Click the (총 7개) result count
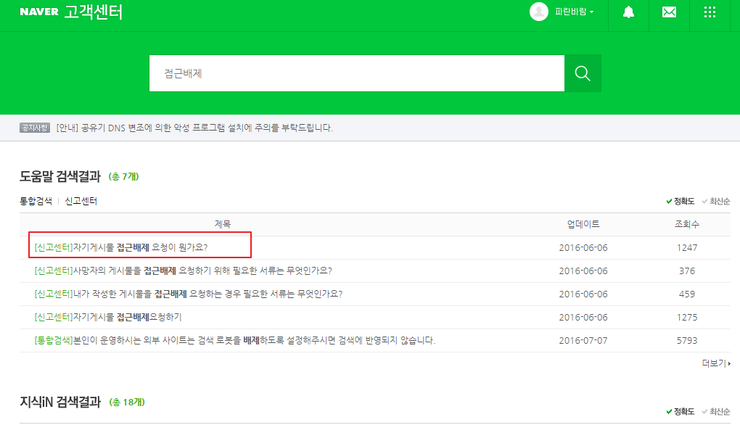The image size is (740, 425). click(x=124, y=177)
